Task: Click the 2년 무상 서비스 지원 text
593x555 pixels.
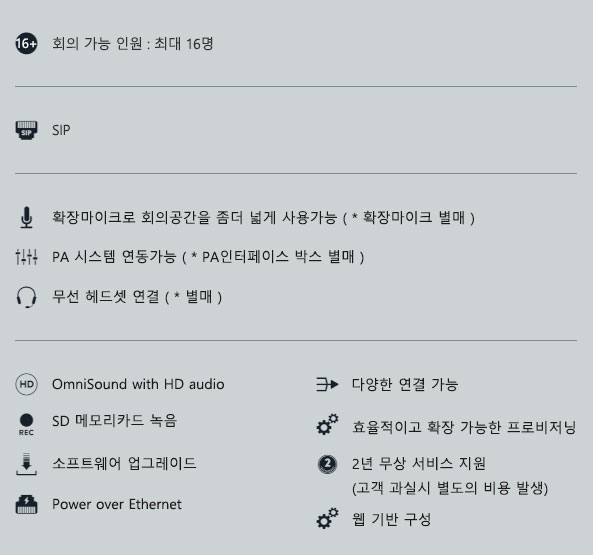Action: pos(419,464)
